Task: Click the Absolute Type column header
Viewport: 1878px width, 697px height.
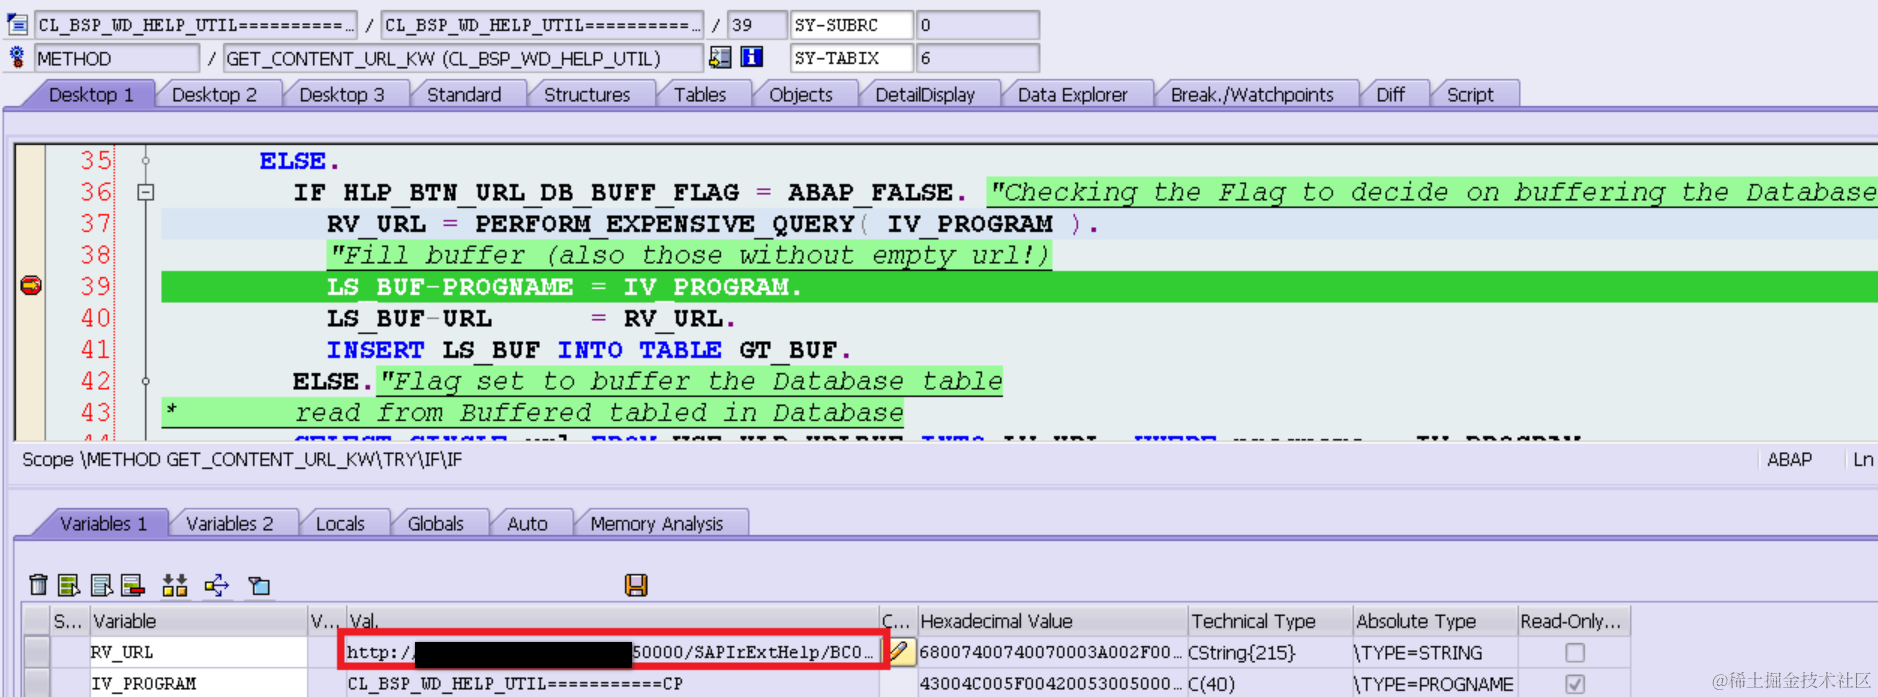Action: coord(1434,621)
